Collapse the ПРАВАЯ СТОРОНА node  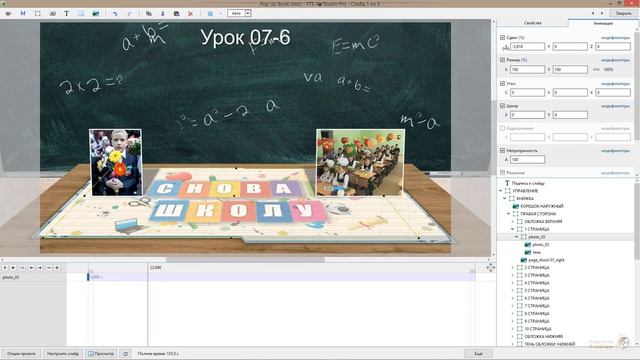[x=509, y=214]
